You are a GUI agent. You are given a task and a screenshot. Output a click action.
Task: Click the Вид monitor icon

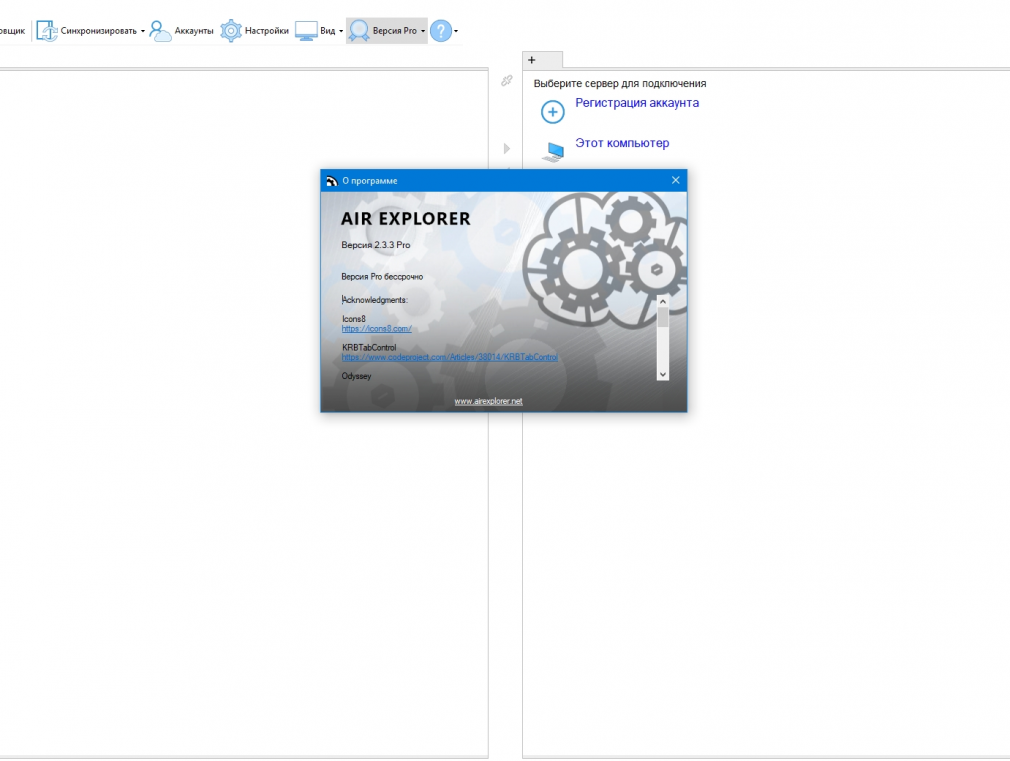(306, 30)
